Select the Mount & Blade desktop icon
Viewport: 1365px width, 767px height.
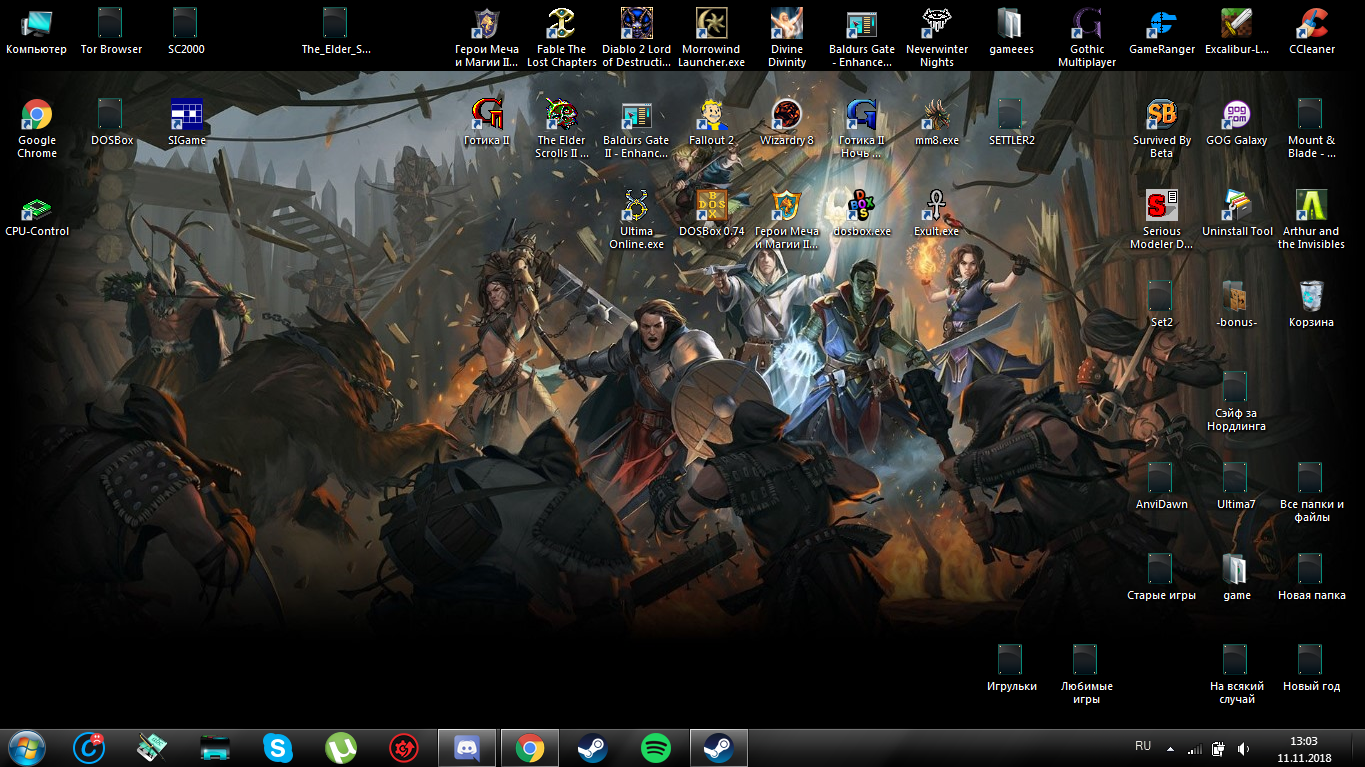(1312, 129)
